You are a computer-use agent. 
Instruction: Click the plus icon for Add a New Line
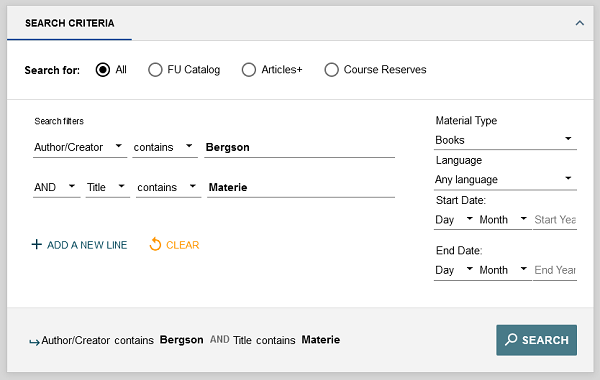point(37,244)
